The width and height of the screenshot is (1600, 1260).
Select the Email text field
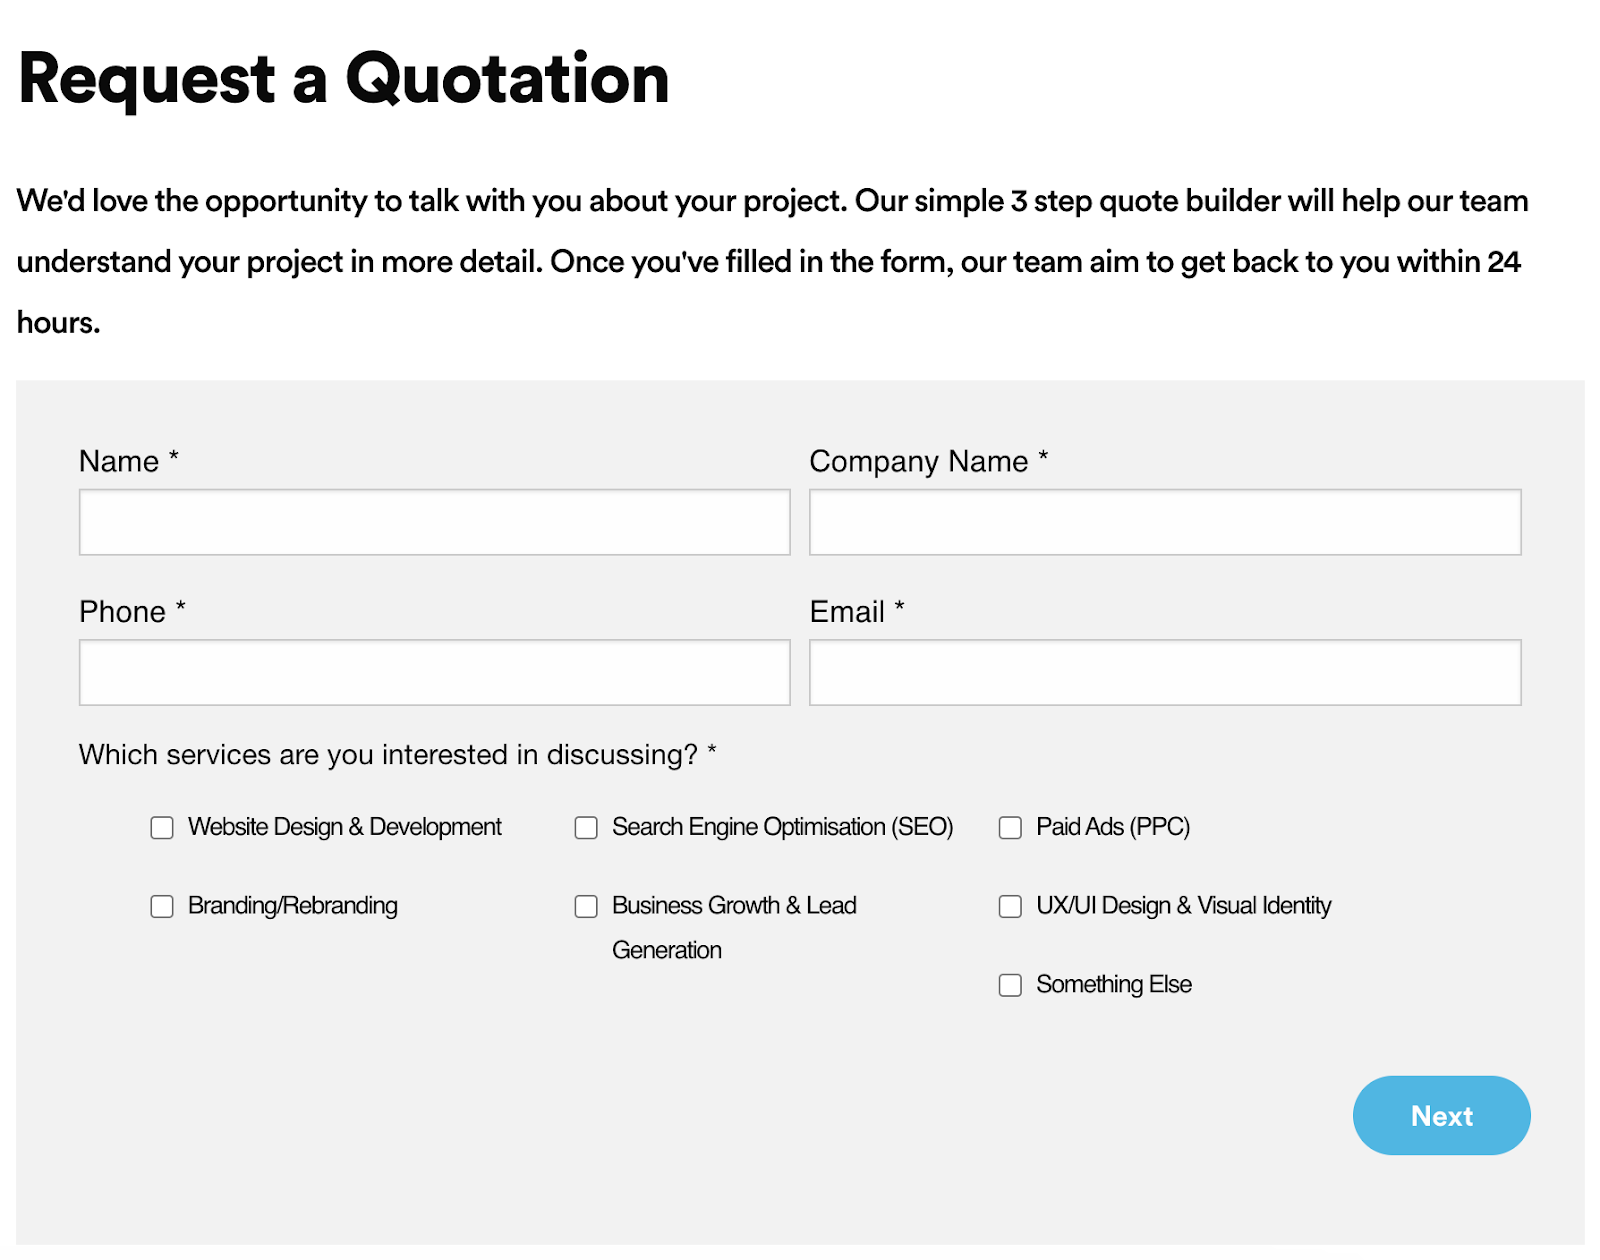(1164, 672)
